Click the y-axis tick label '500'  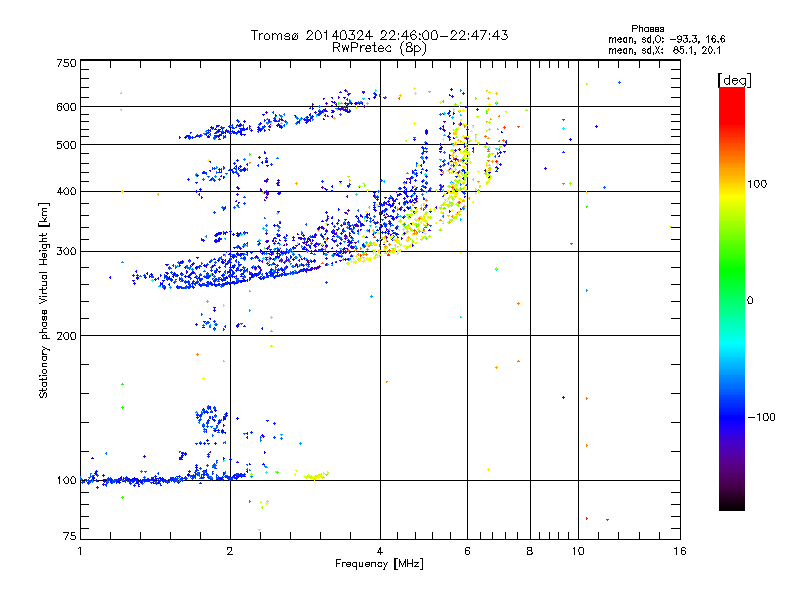(66, 145)
